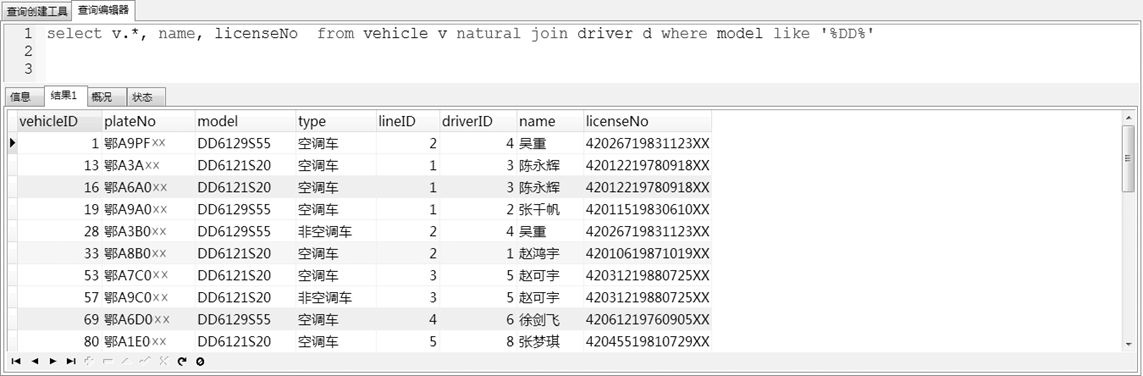Select model DD6129S55 in vehicleID 1 row
Viewport: 1143px width, 376px height.
click(x=245, y=144)
